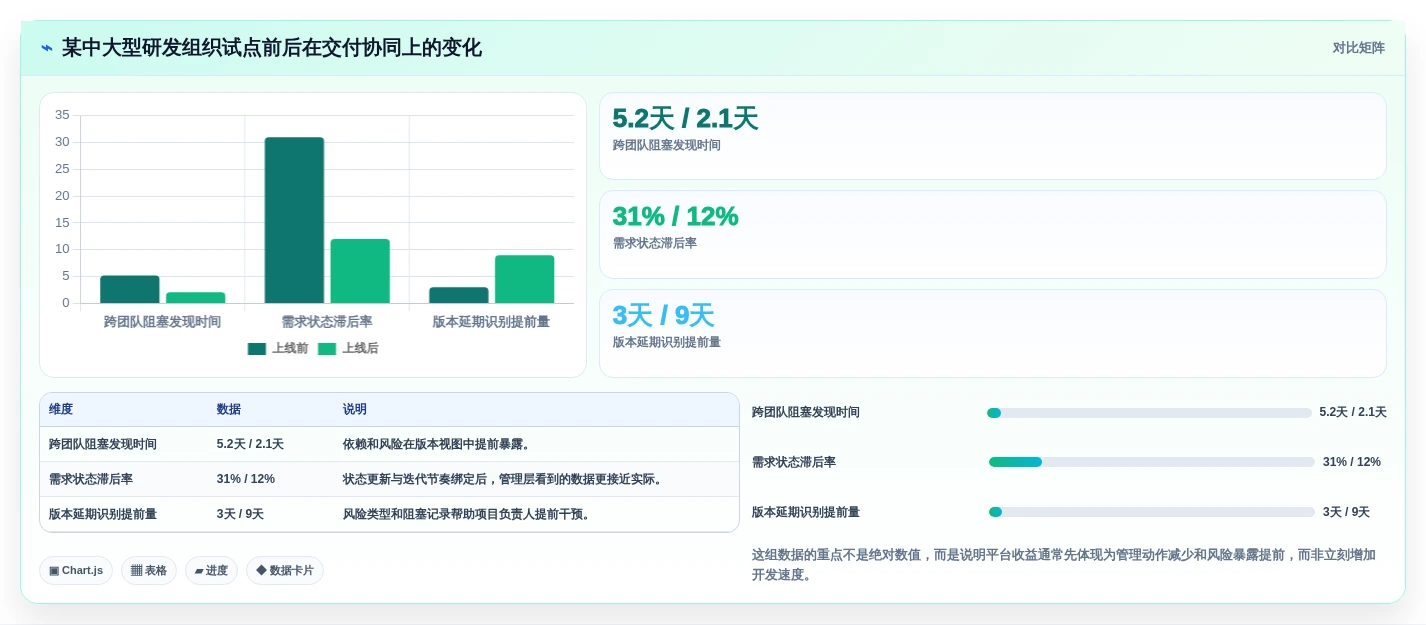This screenshot has width=1426, height=625.
Task: Click the light green bar for 需求状态滞后率
Action: coord(360,271)
